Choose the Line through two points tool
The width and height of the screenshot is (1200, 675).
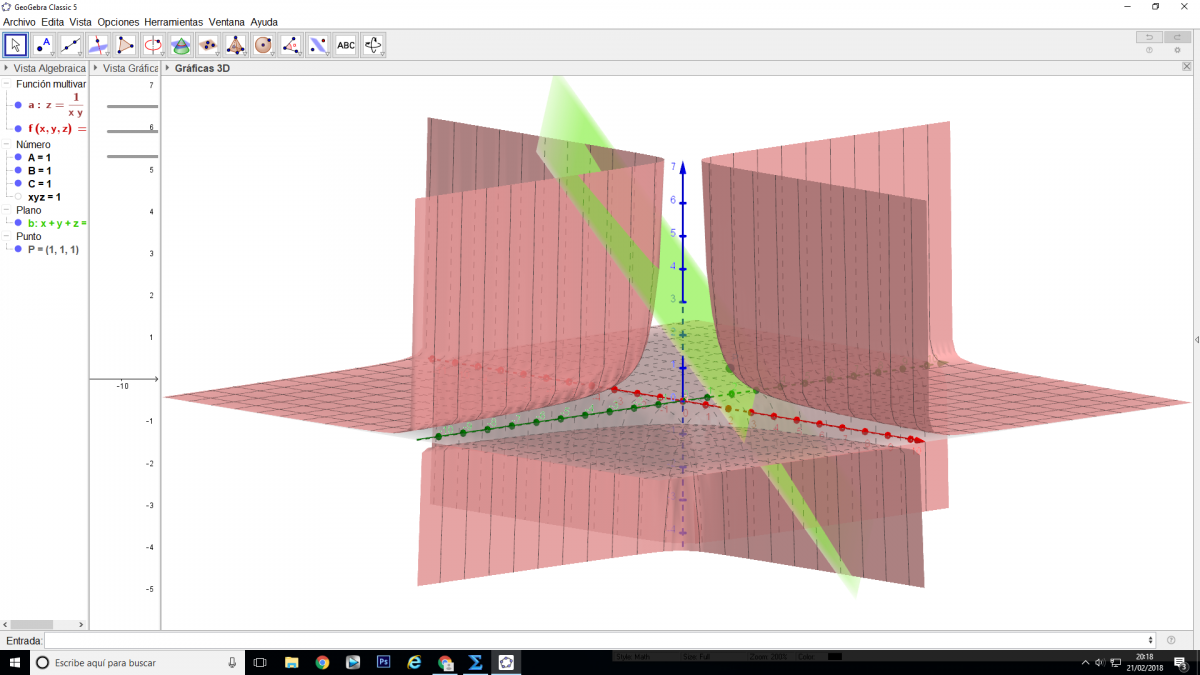[71, 45]
